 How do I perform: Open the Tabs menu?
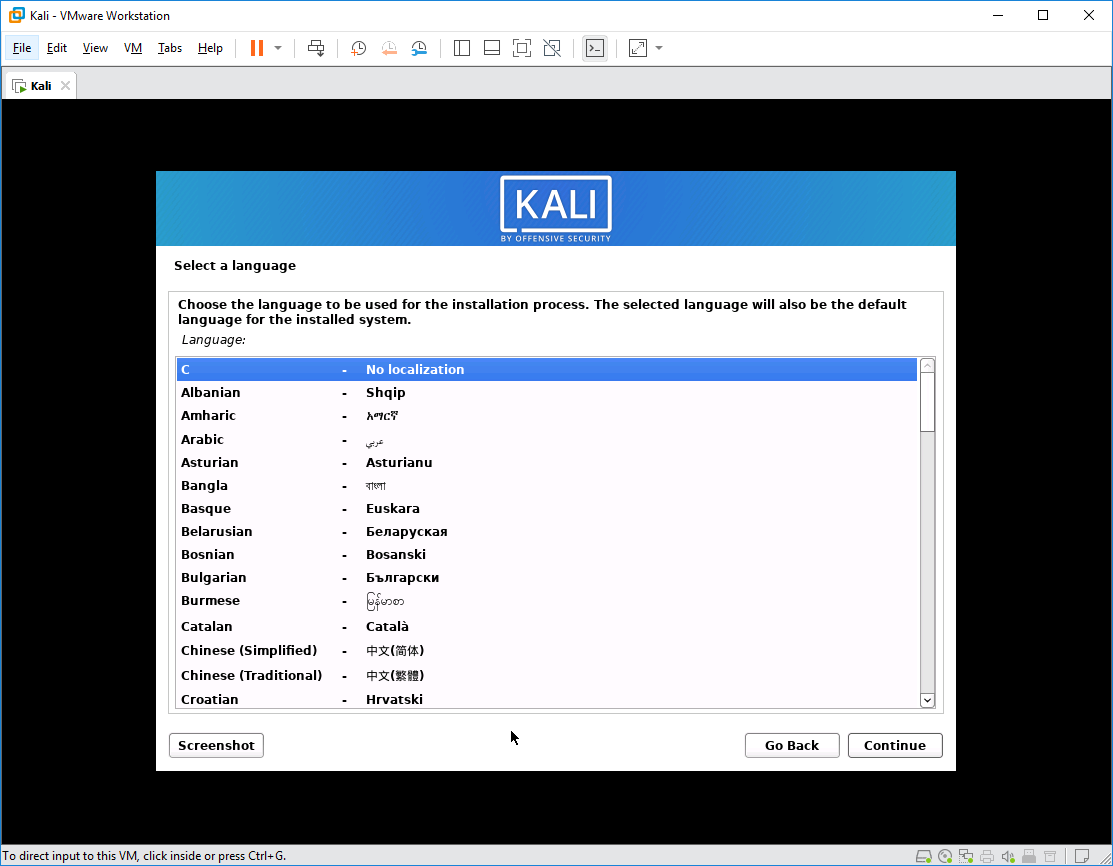(x=170, y=48)
